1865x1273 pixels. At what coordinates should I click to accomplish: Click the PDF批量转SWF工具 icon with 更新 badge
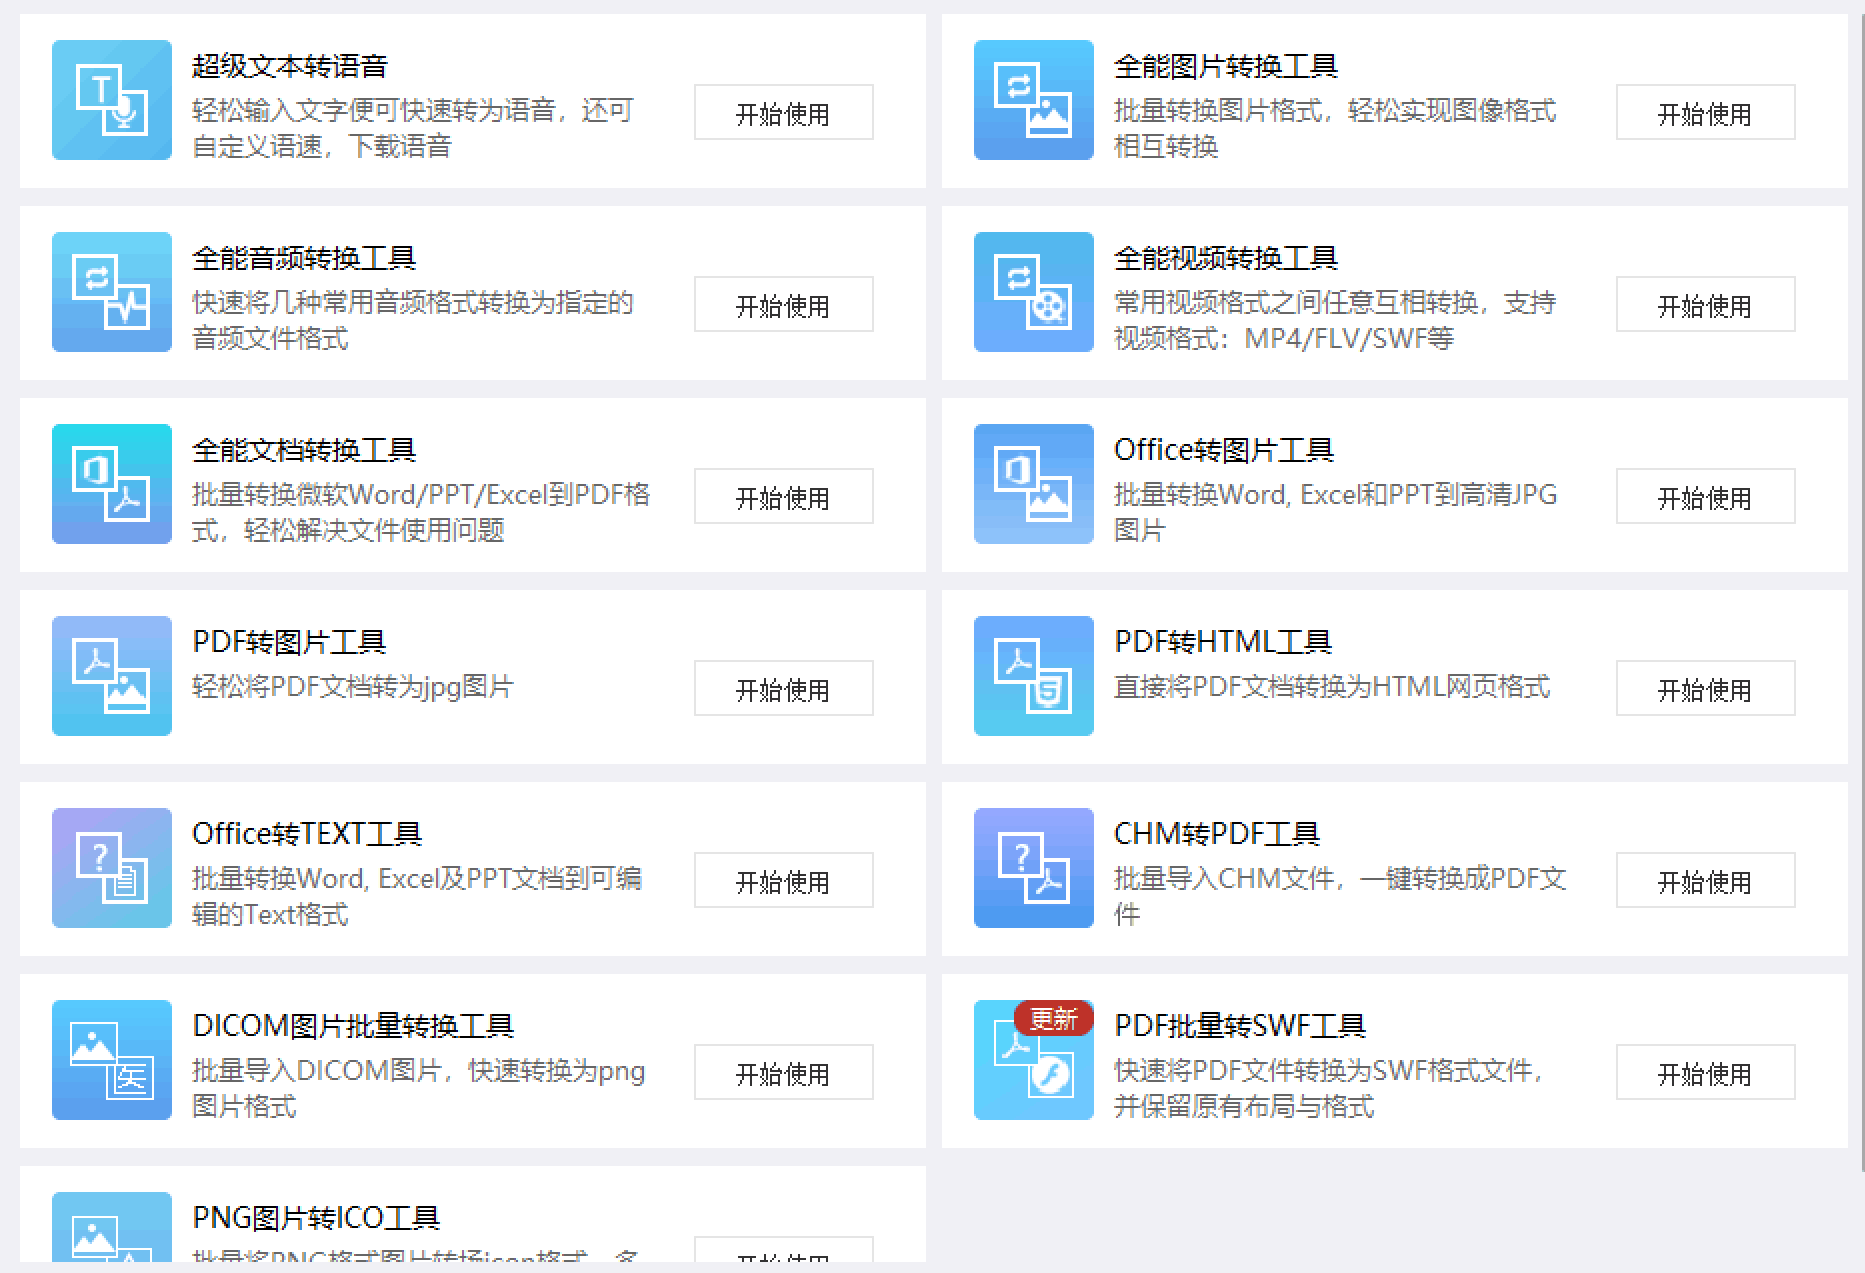1034,1060
